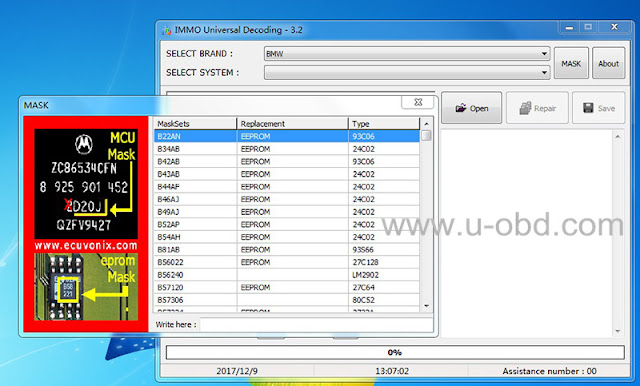The image size is (640, 386).
Task: Select the B46AJ mask row
Action: [x=287, y=200]
